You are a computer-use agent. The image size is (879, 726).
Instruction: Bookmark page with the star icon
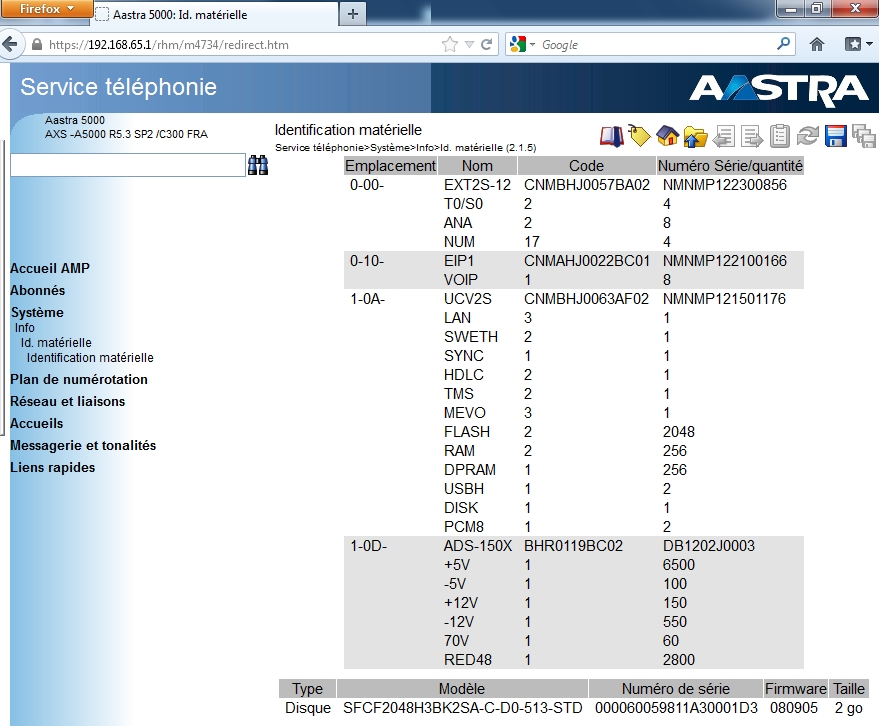450,44
